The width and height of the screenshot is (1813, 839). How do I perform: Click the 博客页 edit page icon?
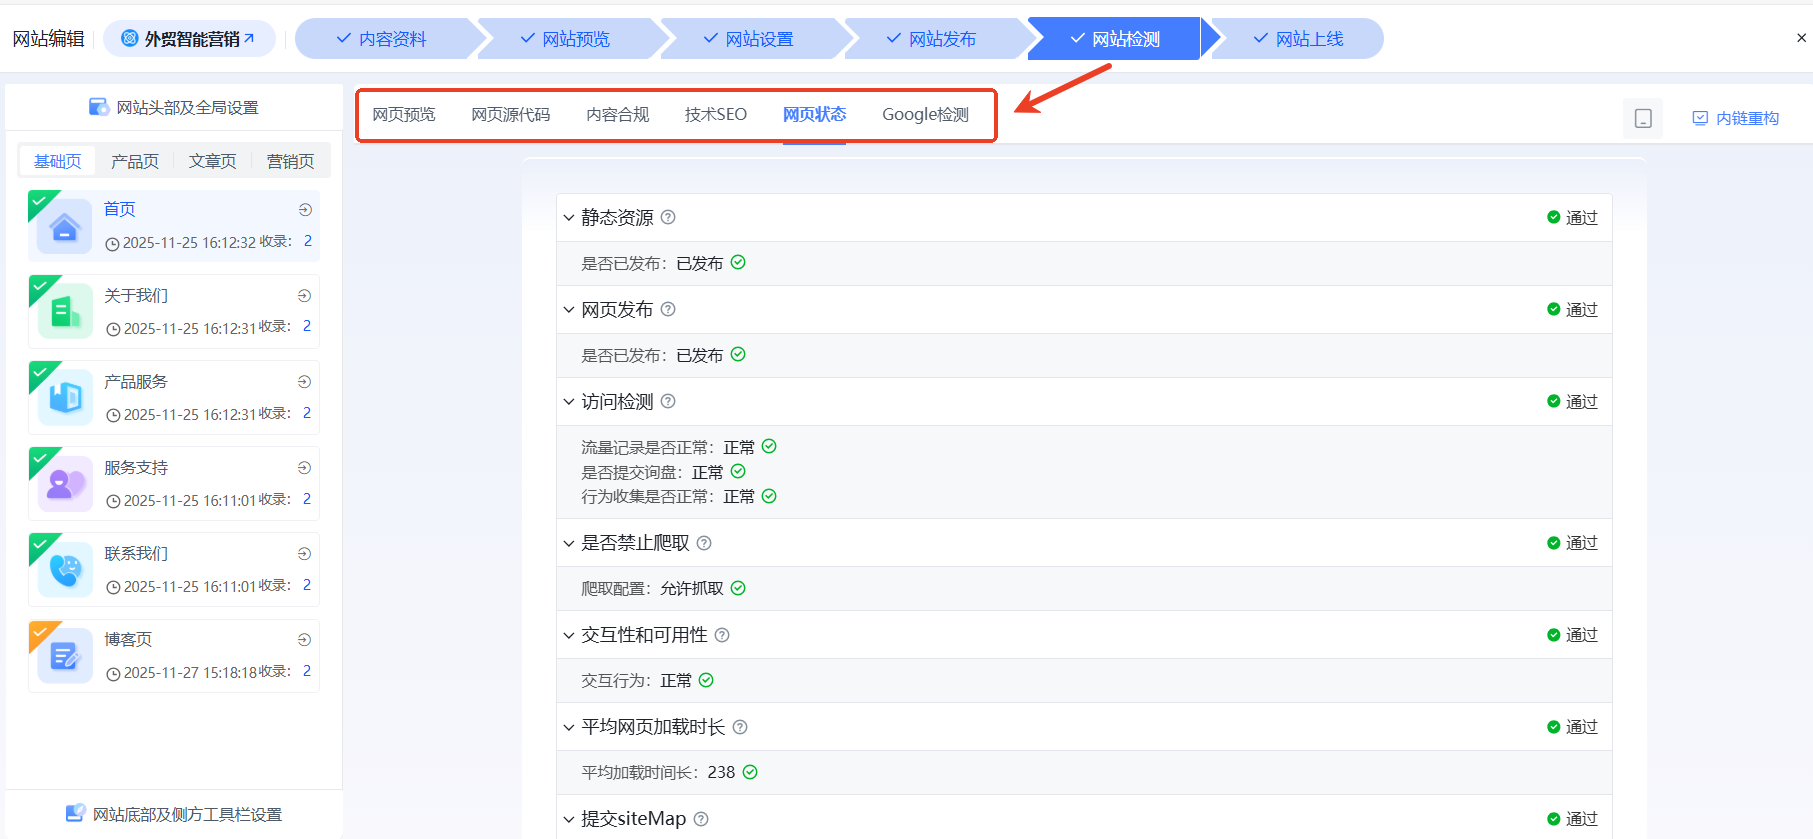coord(65,657)
